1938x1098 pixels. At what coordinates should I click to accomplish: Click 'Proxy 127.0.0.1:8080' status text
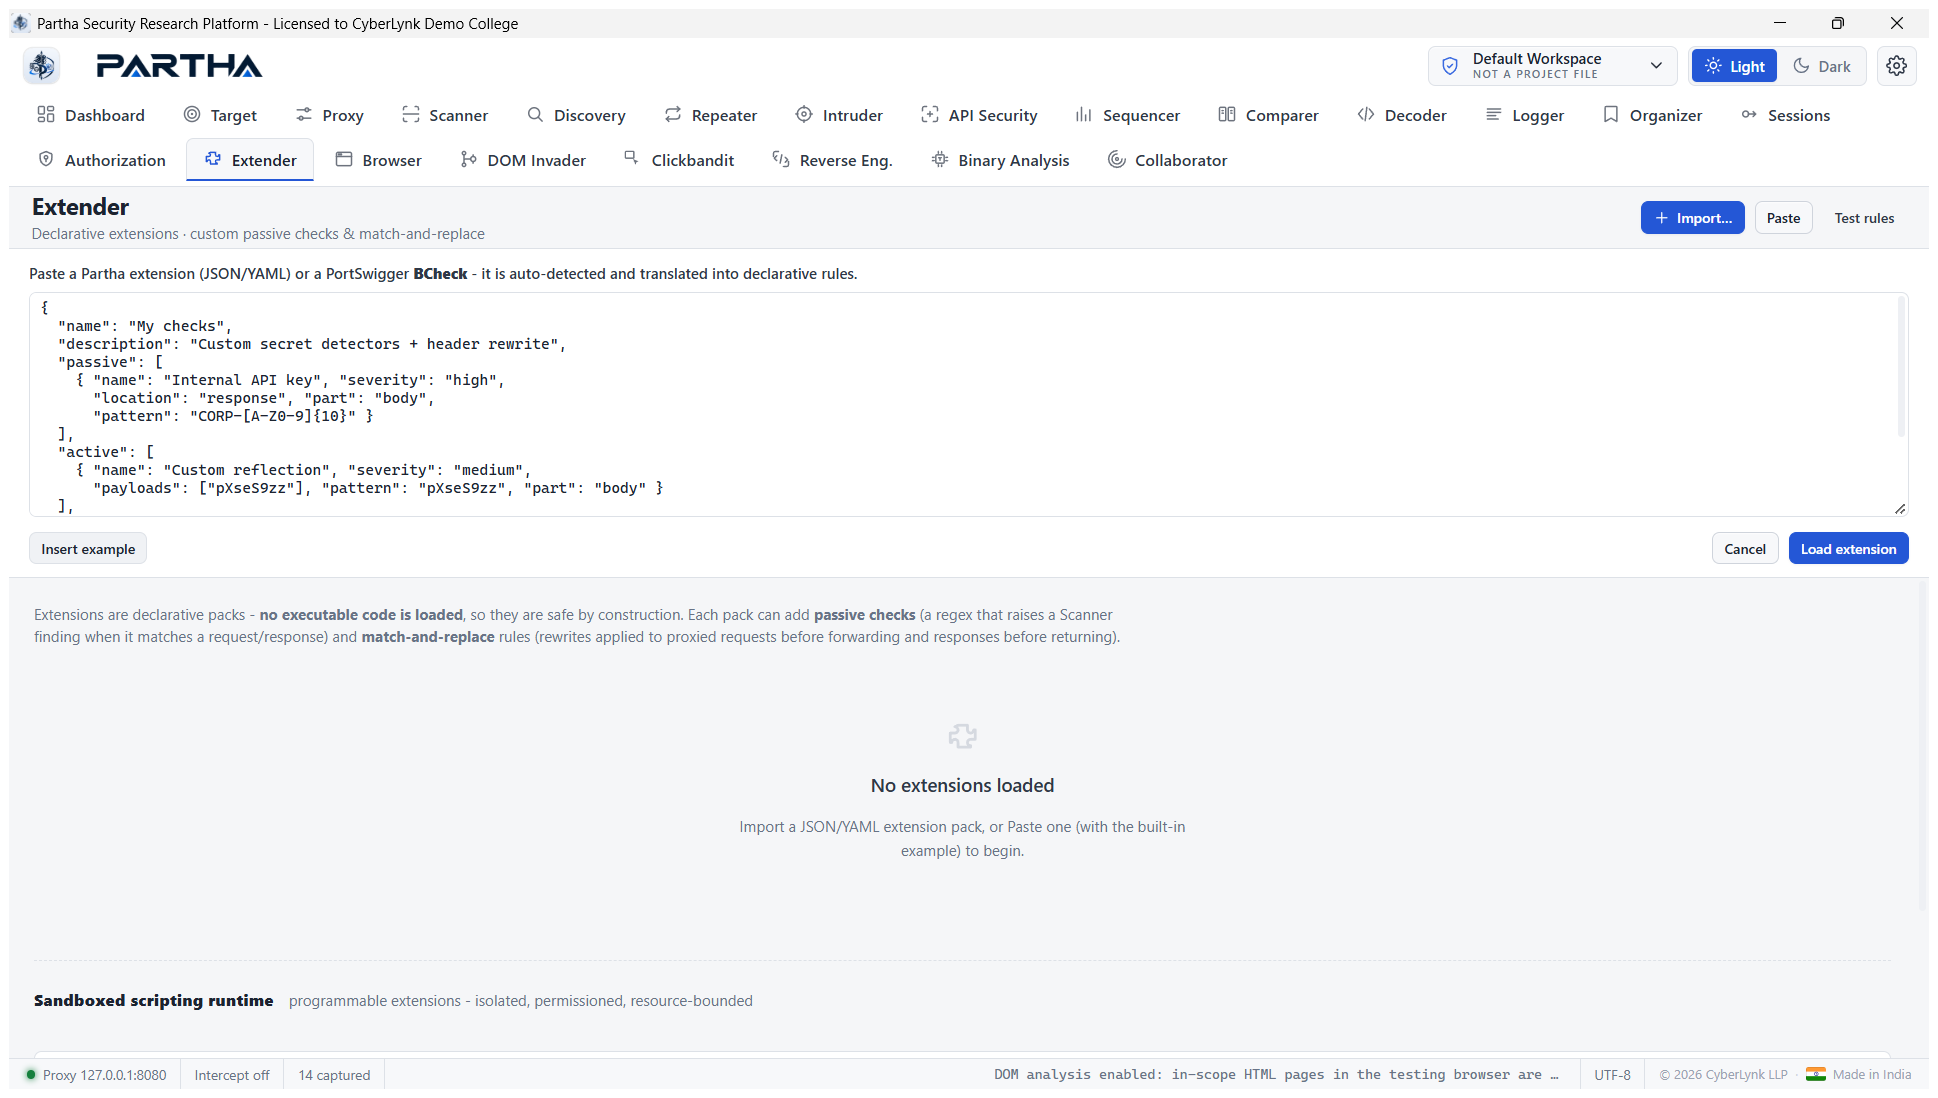[x=104, y=1075]
